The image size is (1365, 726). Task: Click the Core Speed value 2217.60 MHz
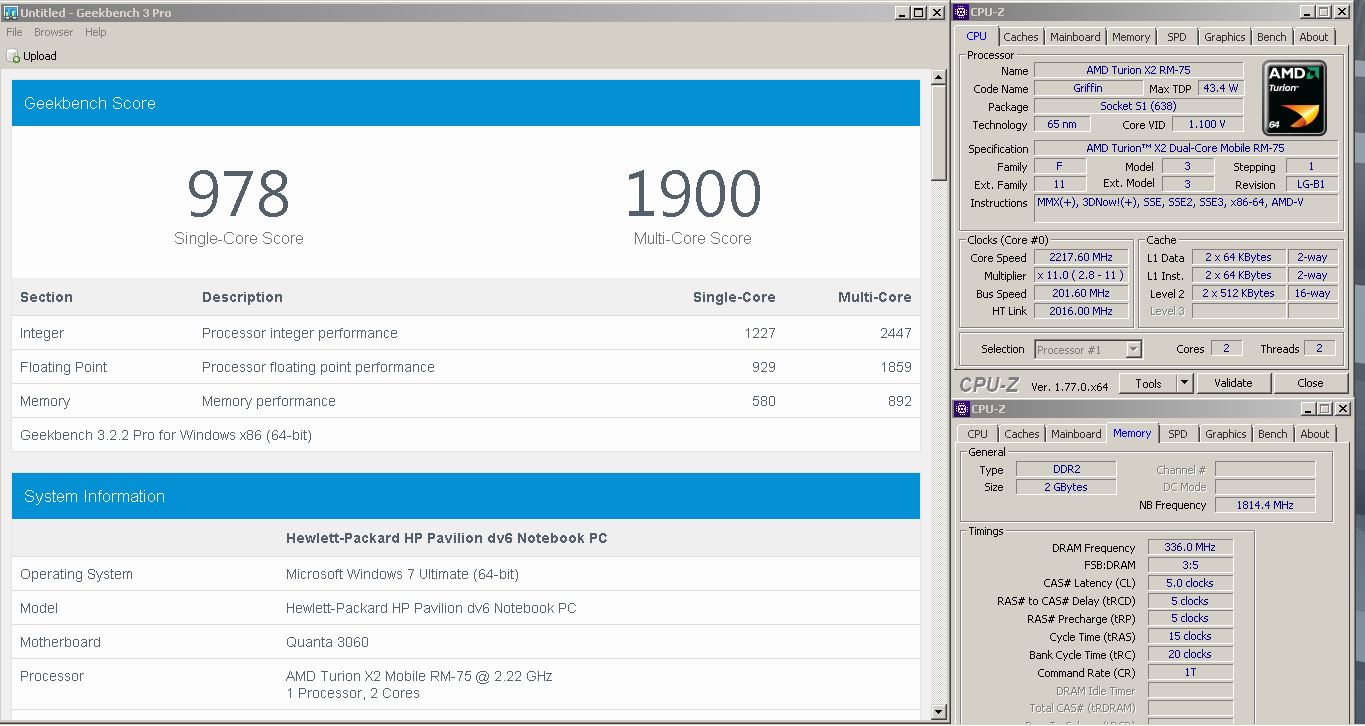pos(1081,257)
